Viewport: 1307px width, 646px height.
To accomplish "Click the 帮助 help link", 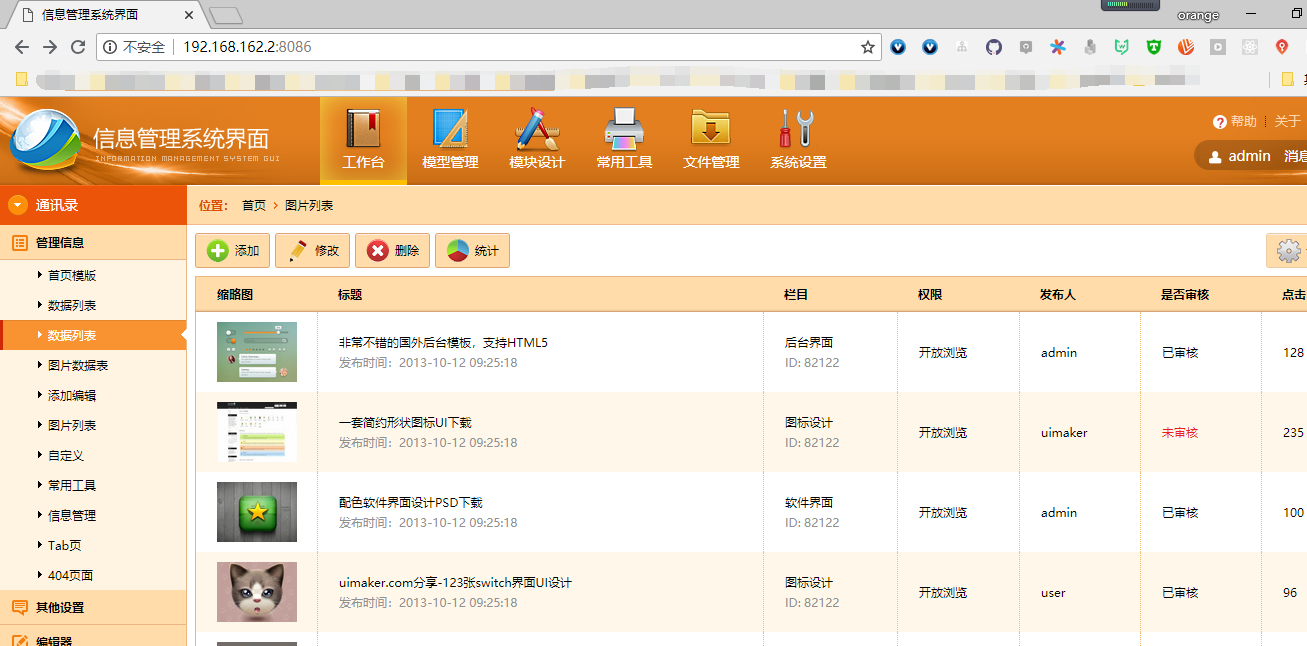I will coord(1235,122).
